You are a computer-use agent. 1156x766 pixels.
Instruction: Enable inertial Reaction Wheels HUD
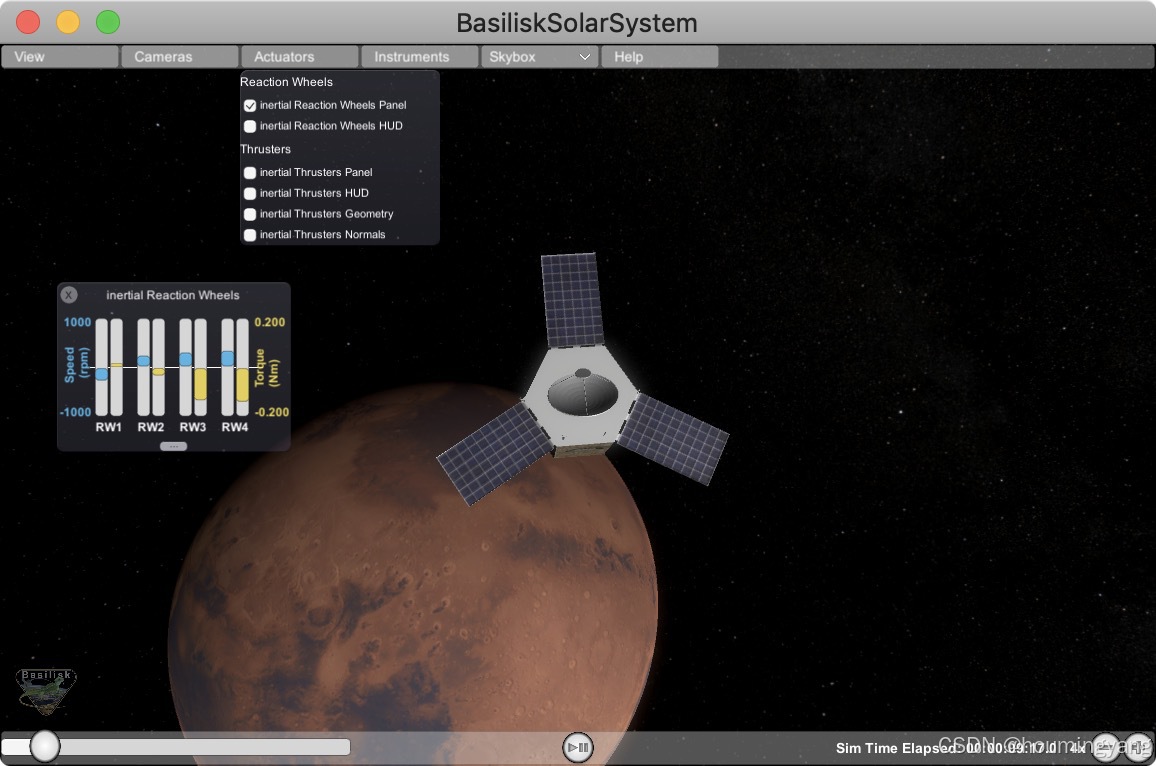(x=250, y=126)
